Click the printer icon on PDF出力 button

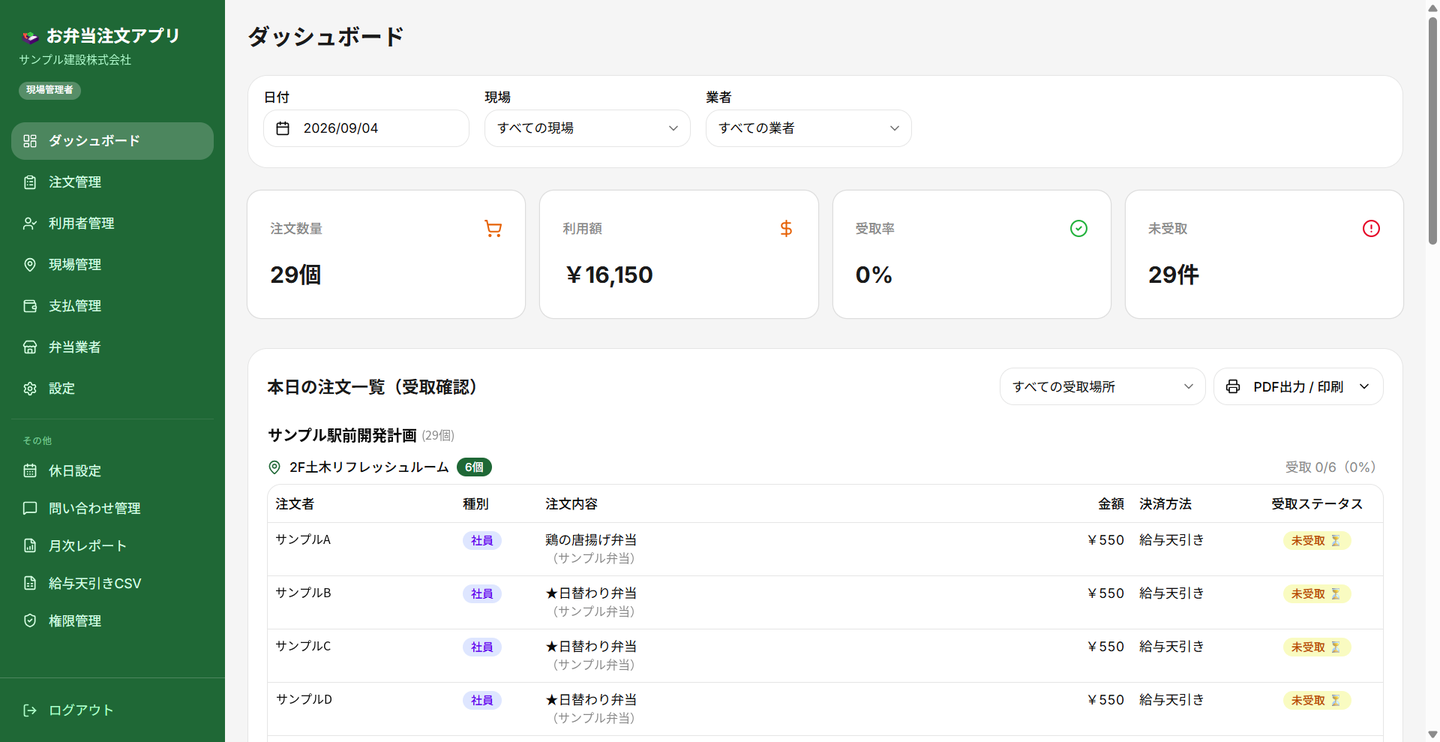pos(1233,387)
